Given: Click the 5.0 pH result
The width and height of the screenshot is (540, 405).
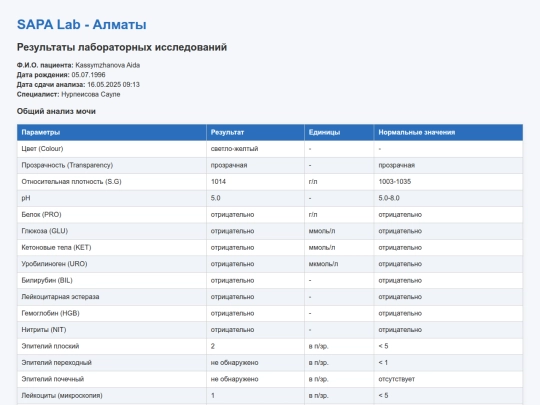Looking at the screenshot, I should pos(216,198).
